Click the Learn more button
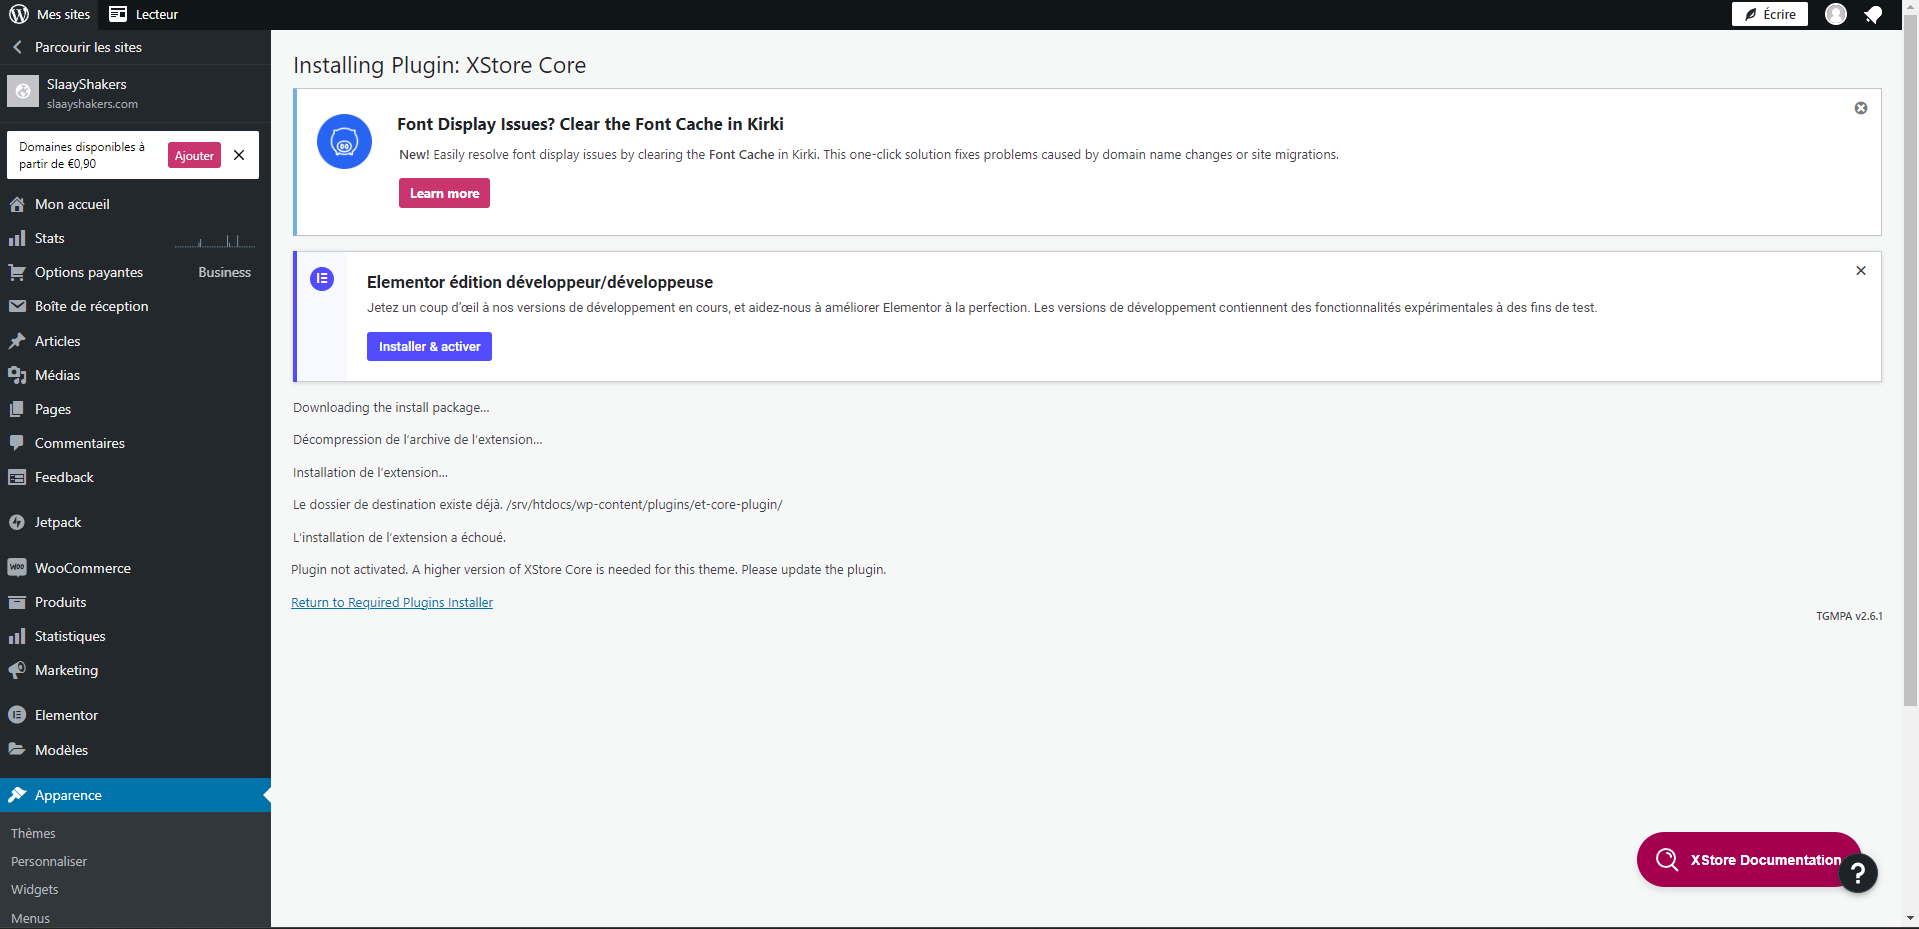Screen dimensions: 1919x929 click(444, 193)
